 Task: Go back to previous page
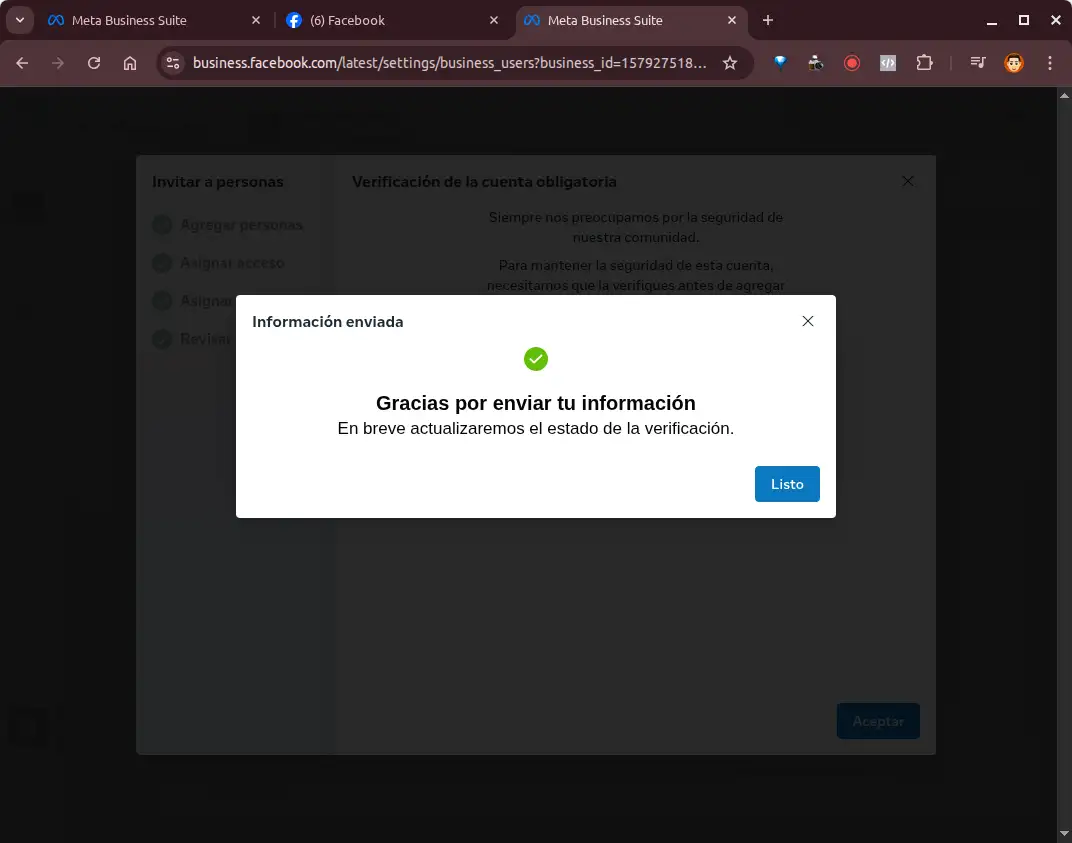pyautogui.click(x=22, y=63)
